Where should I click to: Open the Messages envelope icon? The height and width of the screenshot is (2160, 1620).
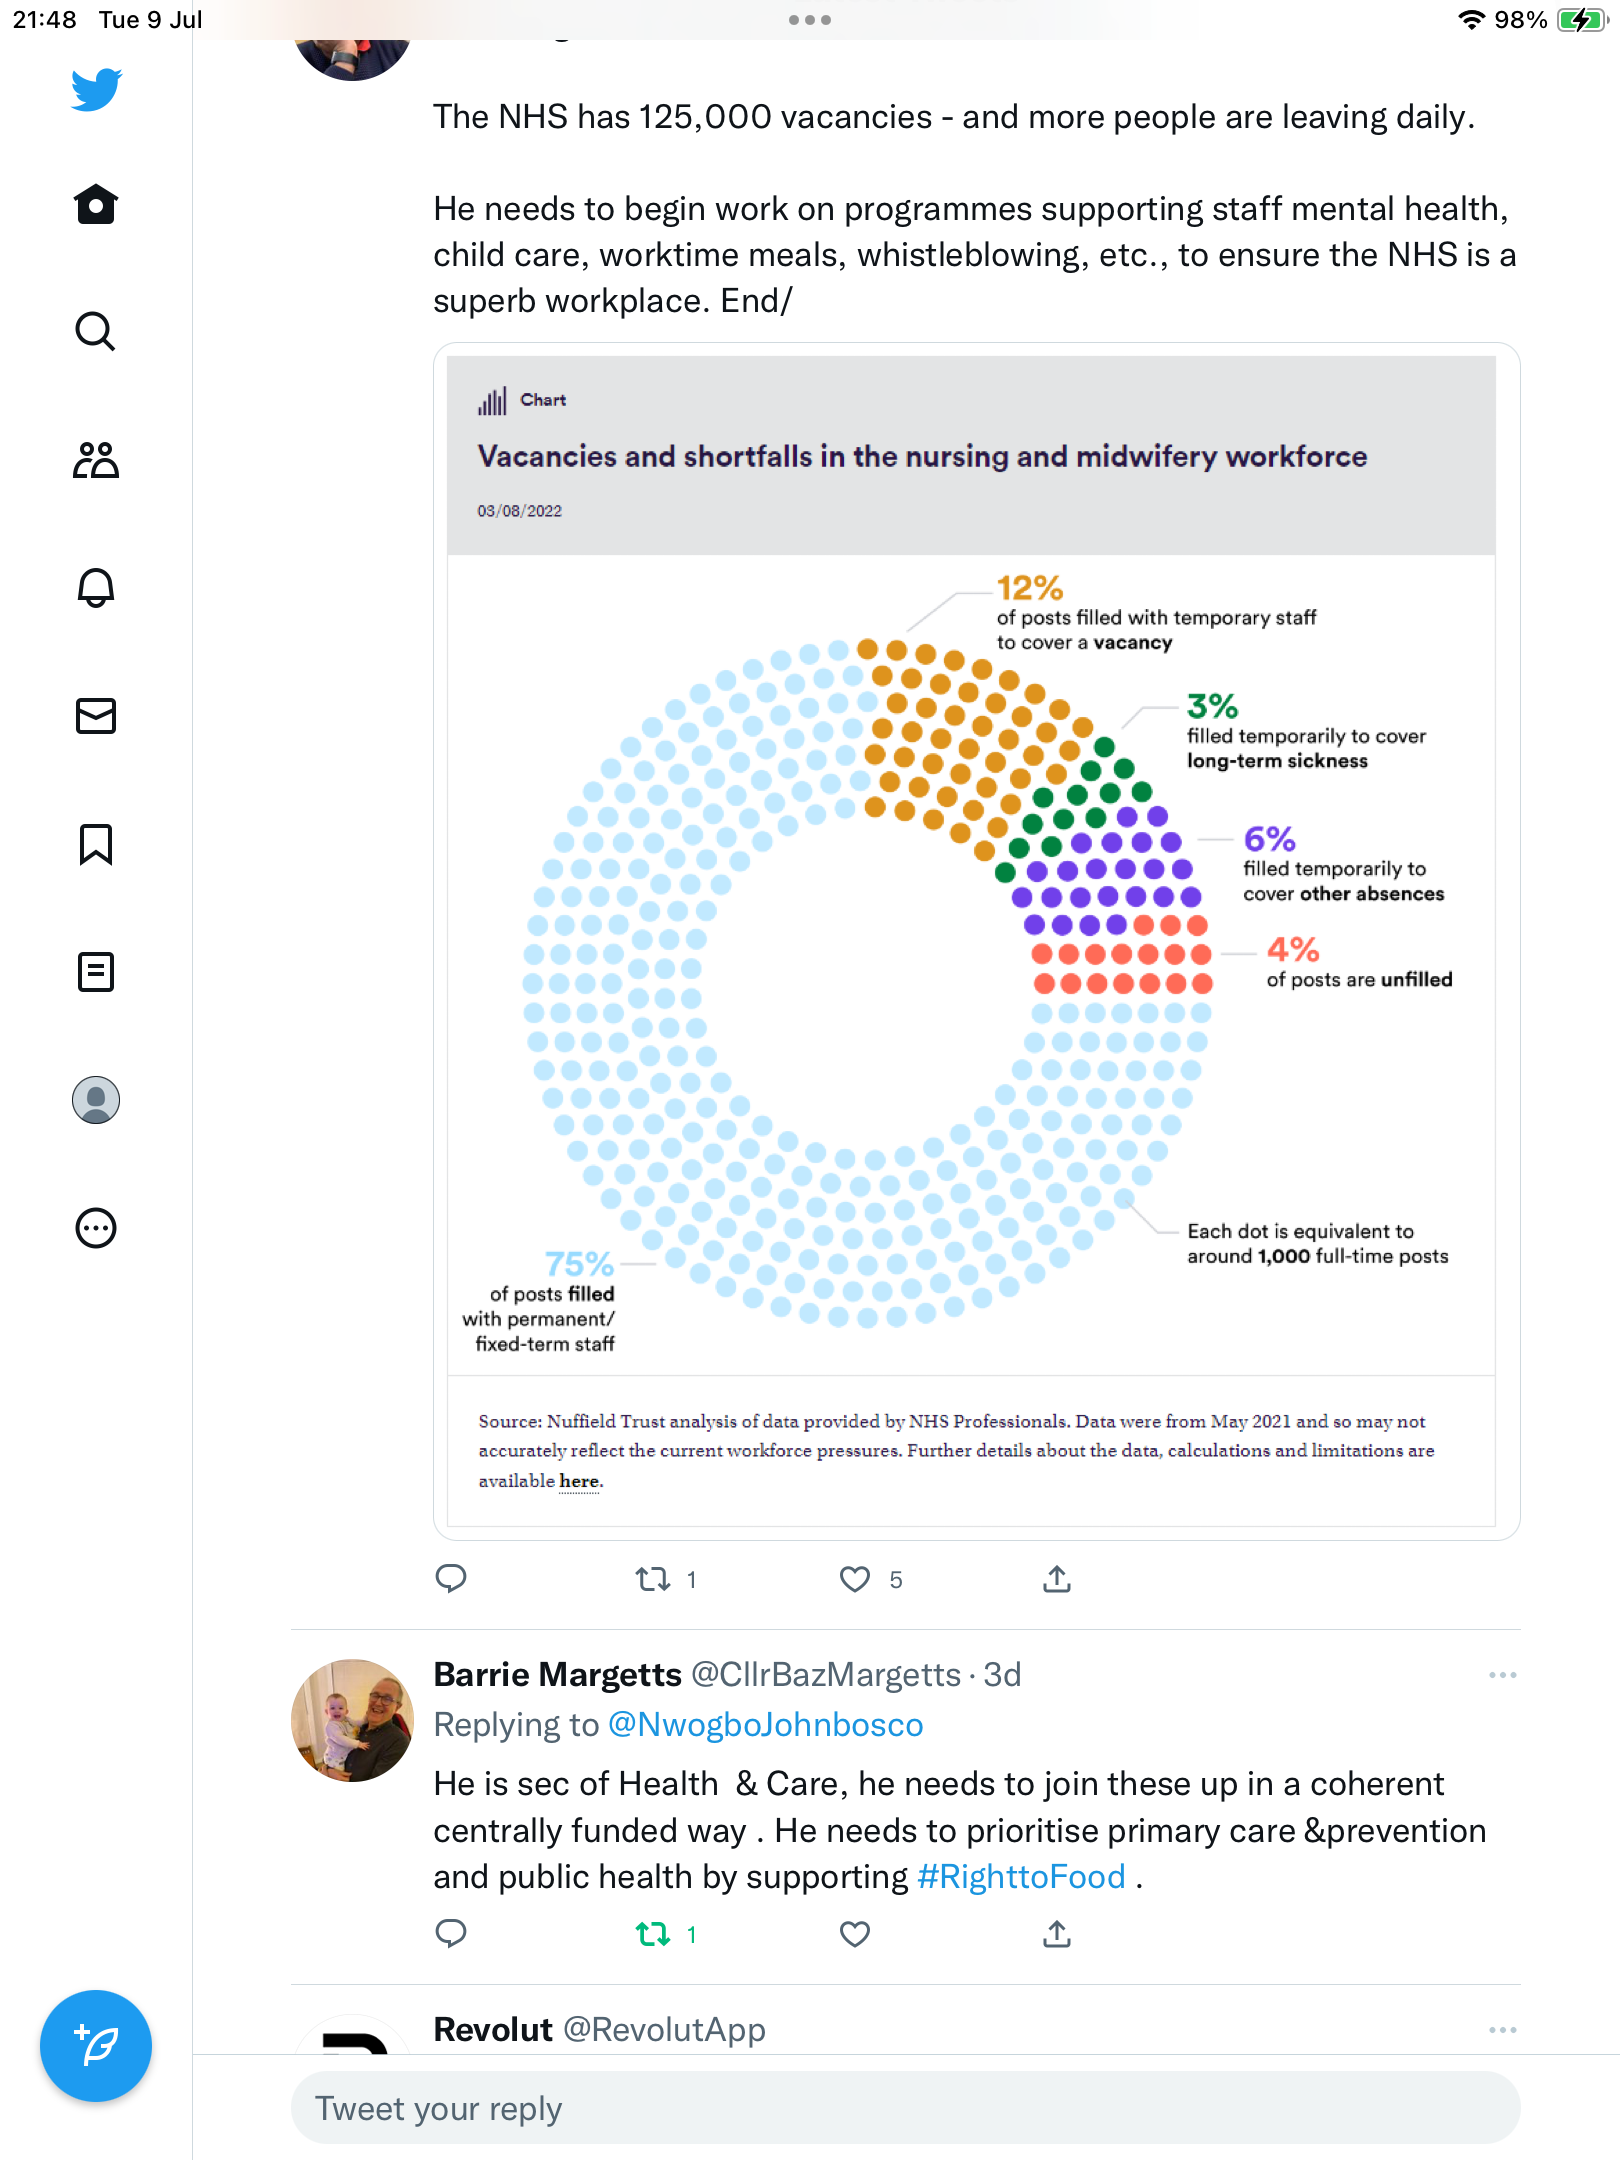point(96,716)
